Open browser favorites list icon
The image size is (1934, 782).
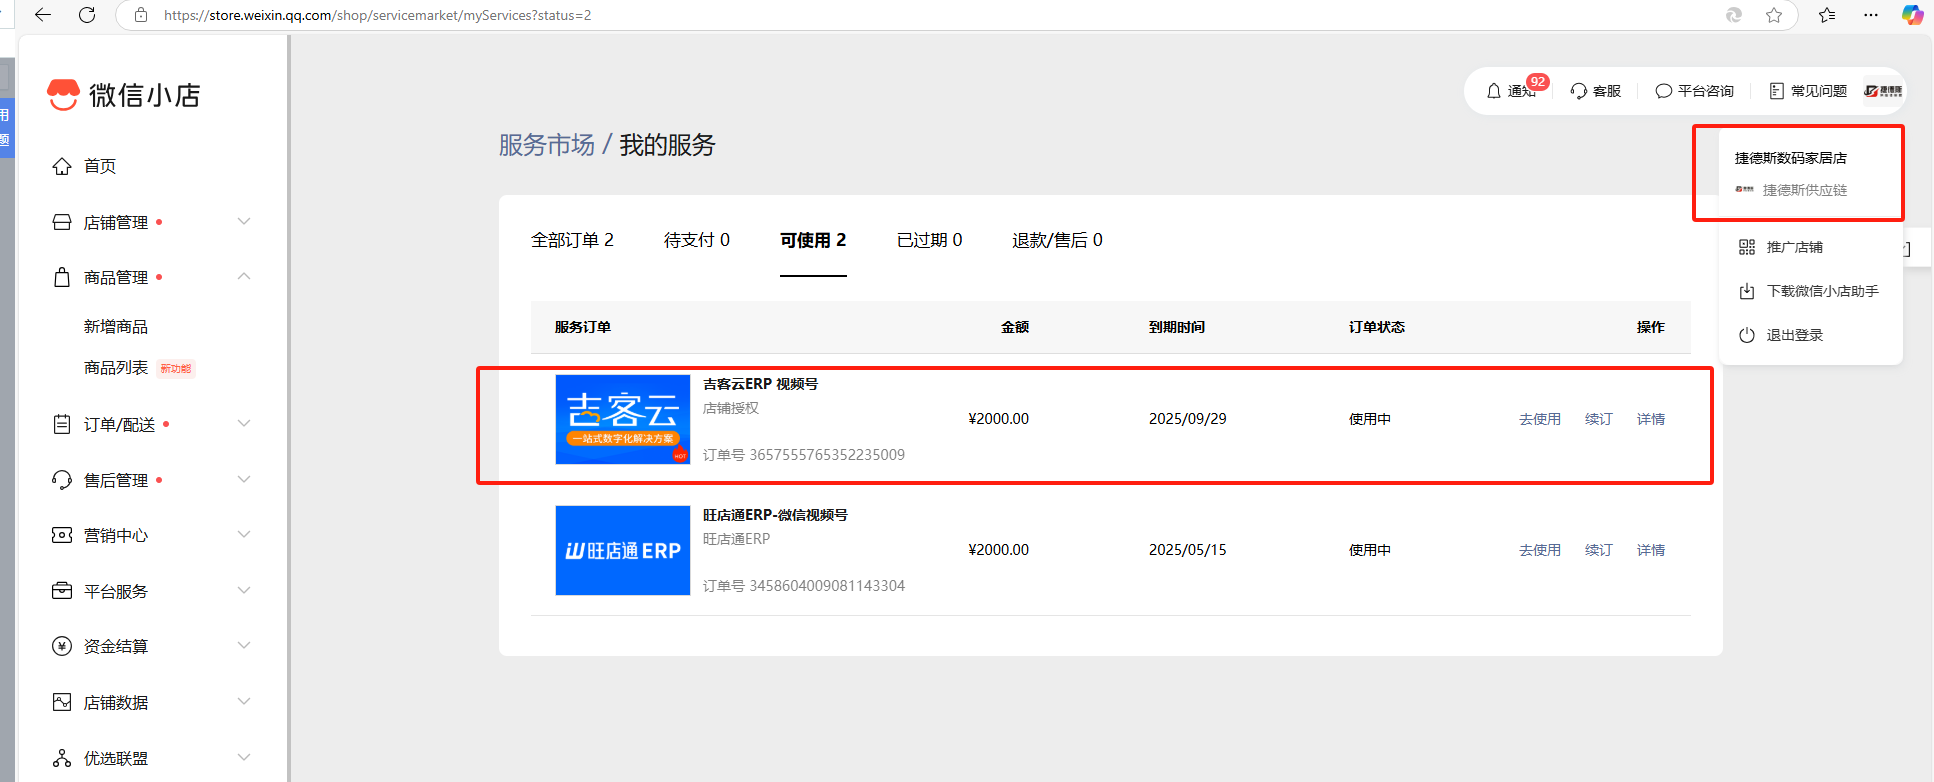pos(1827,15)
